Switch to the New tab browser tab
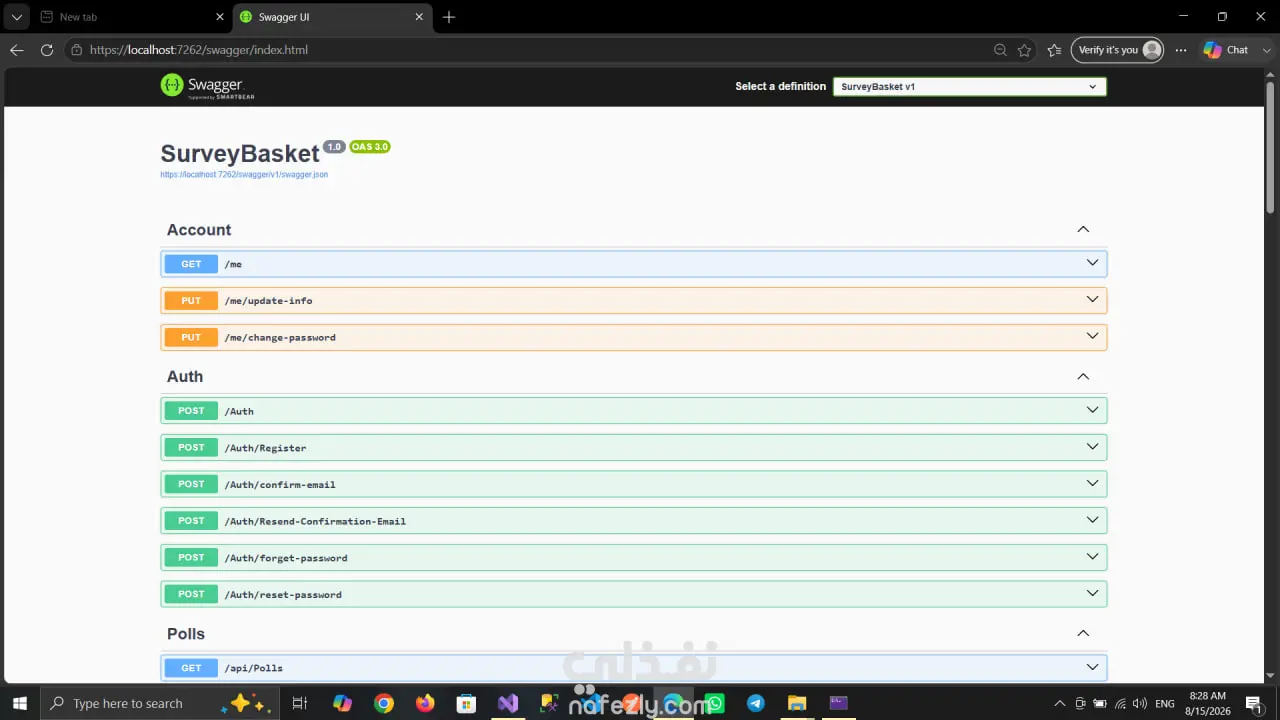 click(133, 17)
